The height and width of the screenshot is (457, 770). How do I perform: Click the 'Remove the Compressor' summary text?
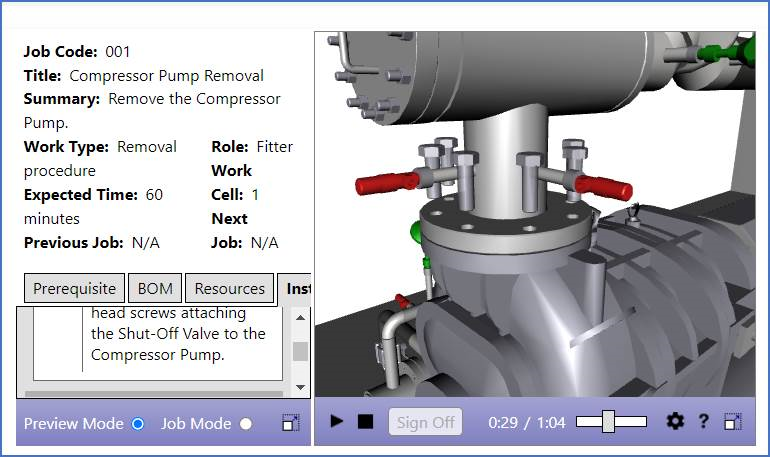click(x=194, y=99)
